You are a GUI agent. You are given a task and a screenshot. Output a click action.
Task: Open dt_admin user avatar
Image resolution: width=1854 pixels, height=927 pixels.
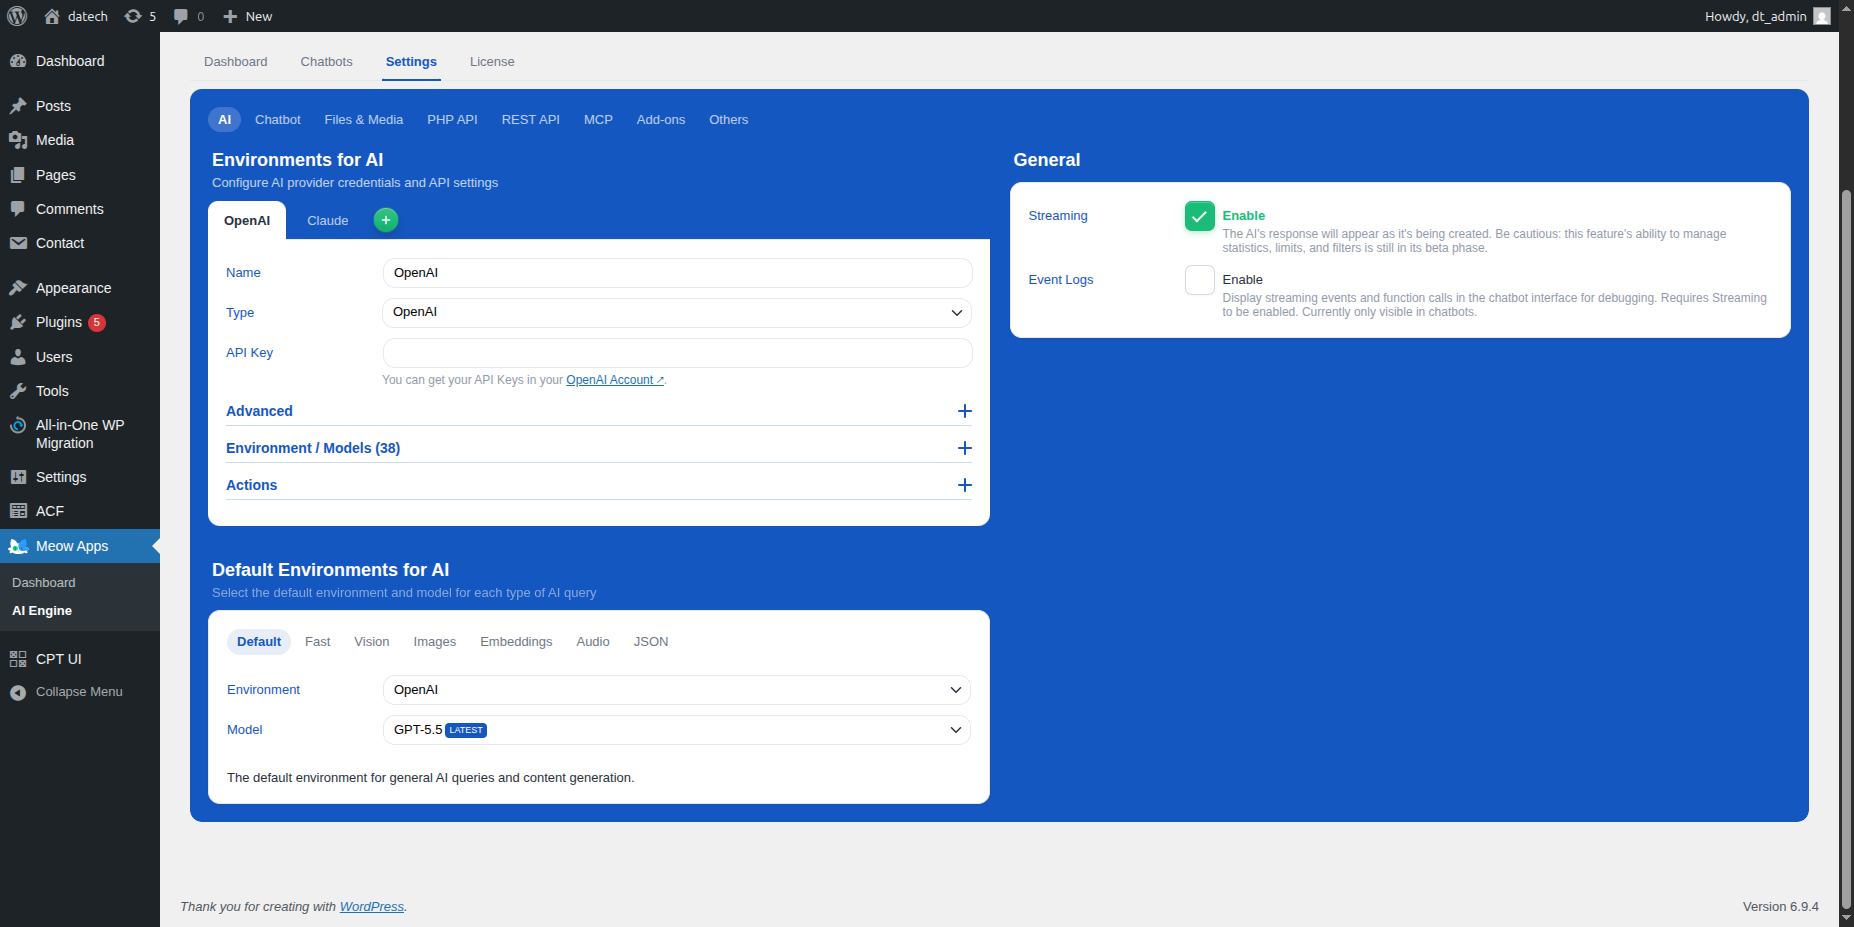pyautogui.click(x=1822, y=16)
